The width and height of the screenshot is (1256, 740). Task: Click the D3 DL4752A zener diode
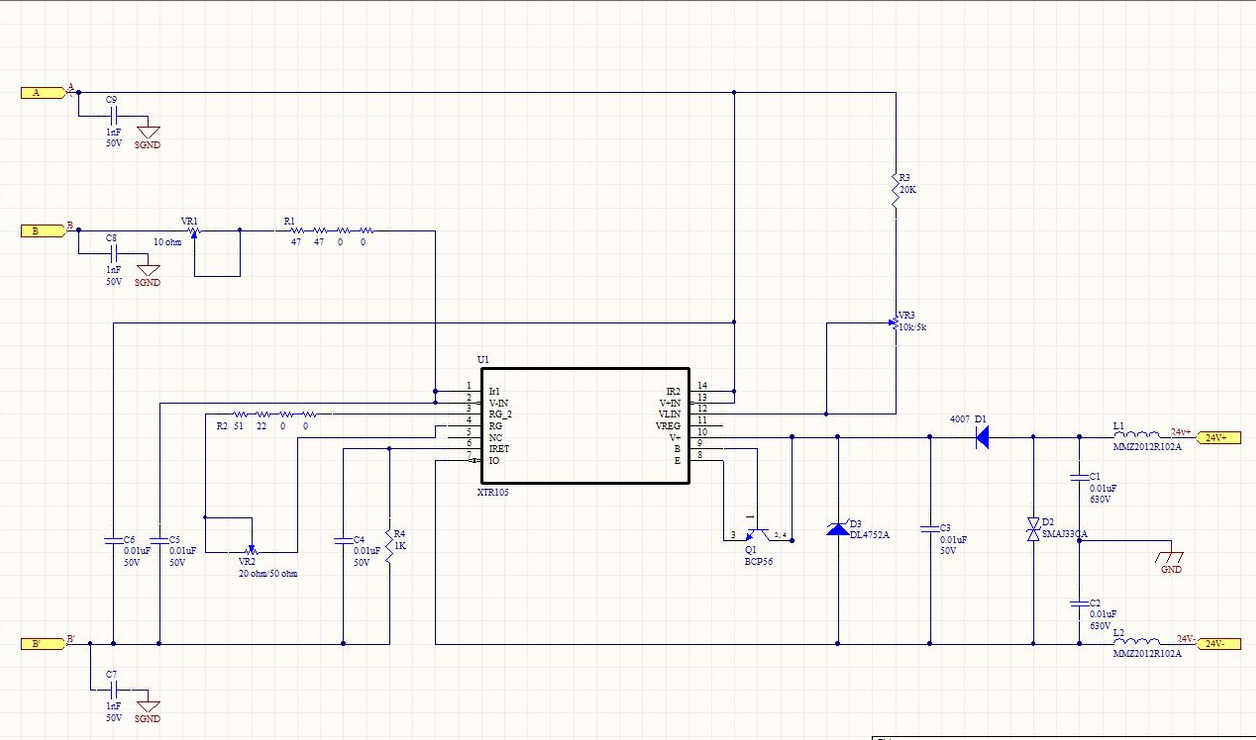pos(837,528)
